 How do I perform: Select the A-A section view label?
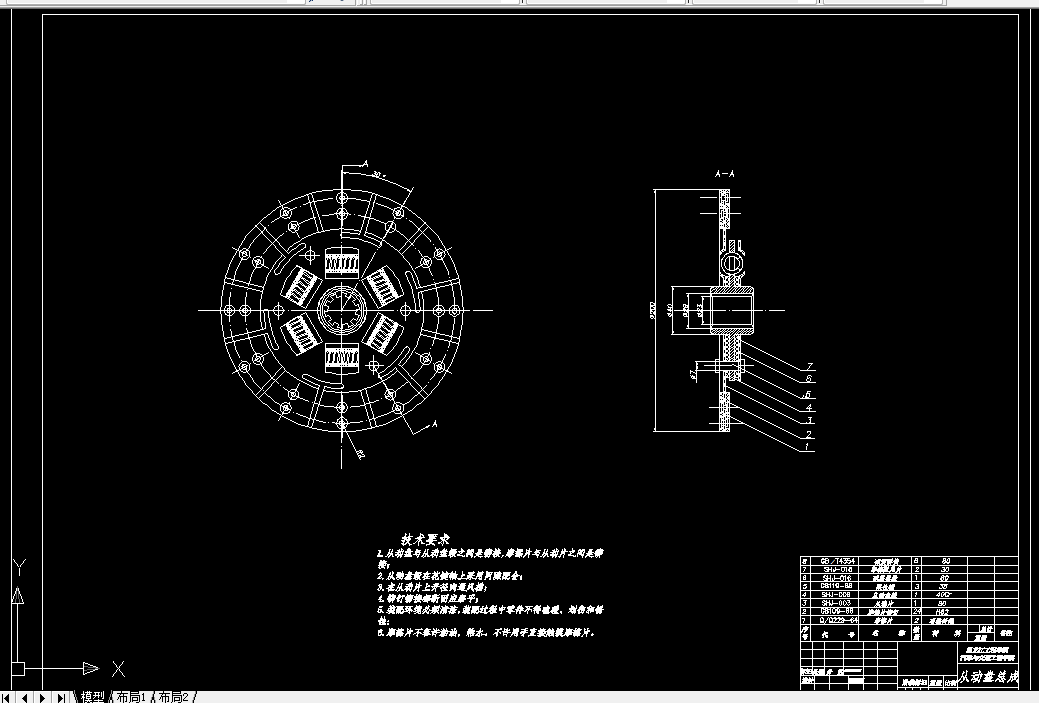point(724,174)
